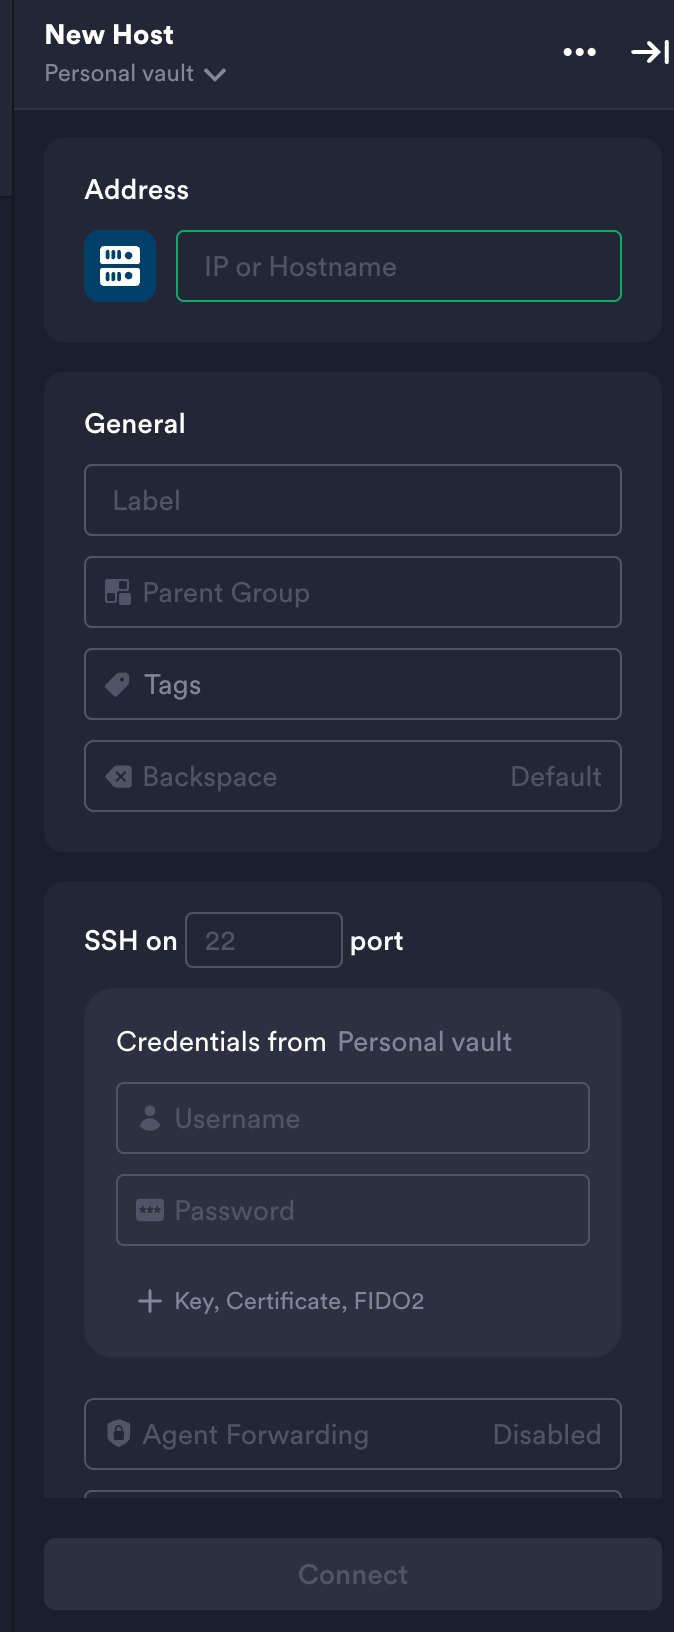The width and height of the screenshot is (674, 1632).
Task: Open credentials source Personal vault selector
Action: (x=424, y=1042)
